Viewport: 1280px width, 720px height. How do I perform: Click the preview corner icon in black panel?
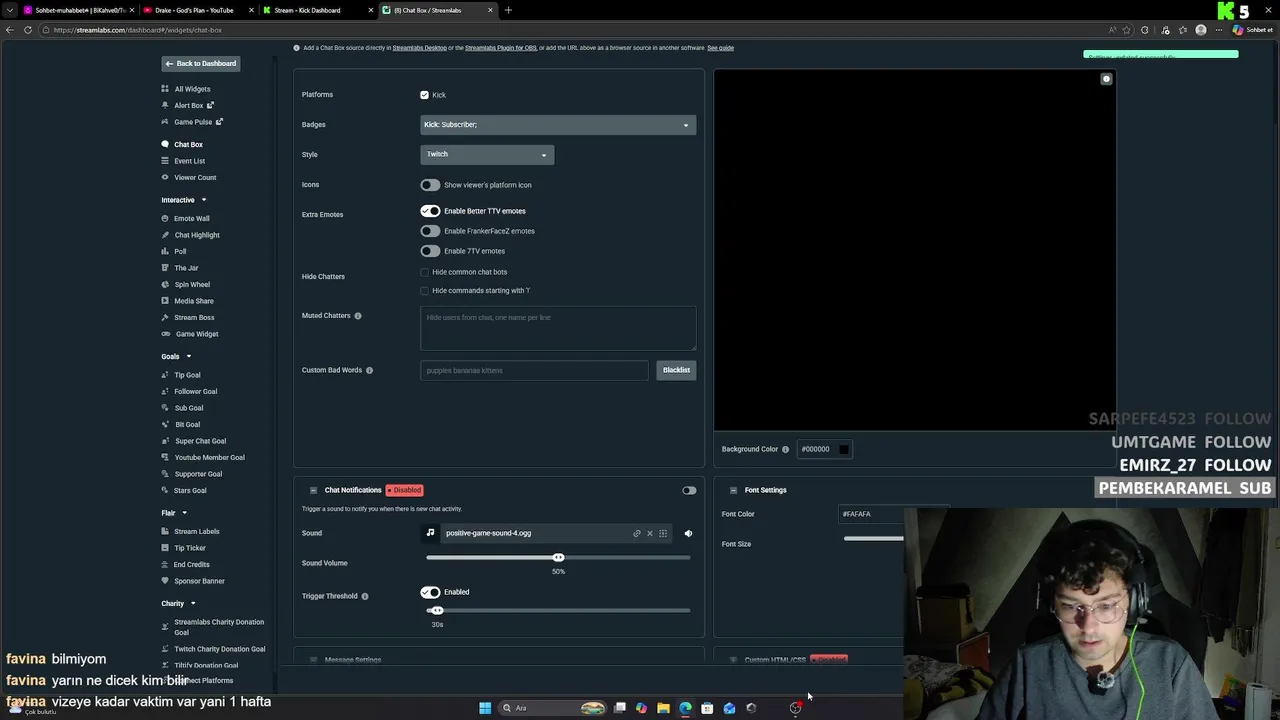[1106, 79]
